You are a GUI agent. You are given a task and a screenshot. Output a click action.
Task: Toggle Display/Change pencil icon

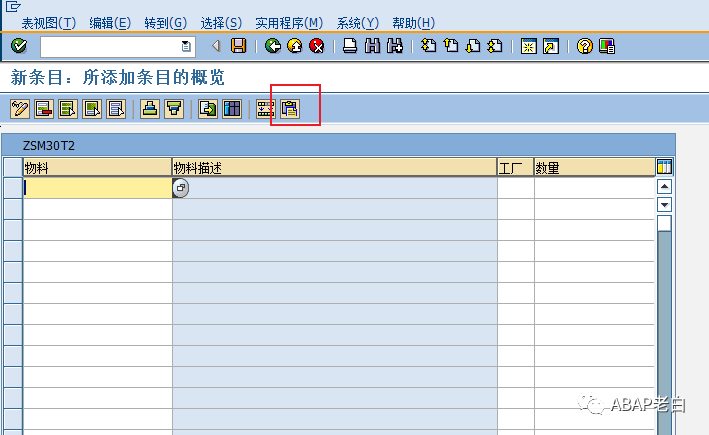(x=20, y=109)
